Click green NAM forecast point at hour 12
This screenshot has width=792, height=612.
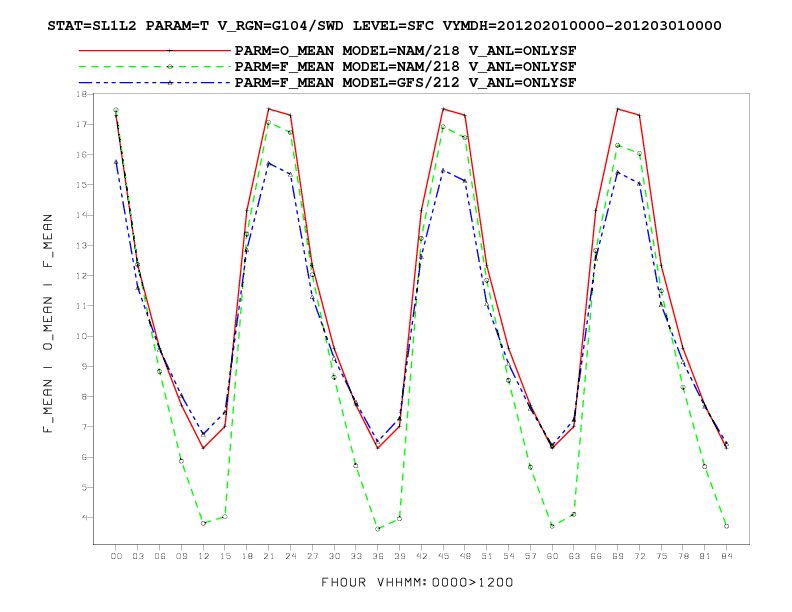point(203,523)
